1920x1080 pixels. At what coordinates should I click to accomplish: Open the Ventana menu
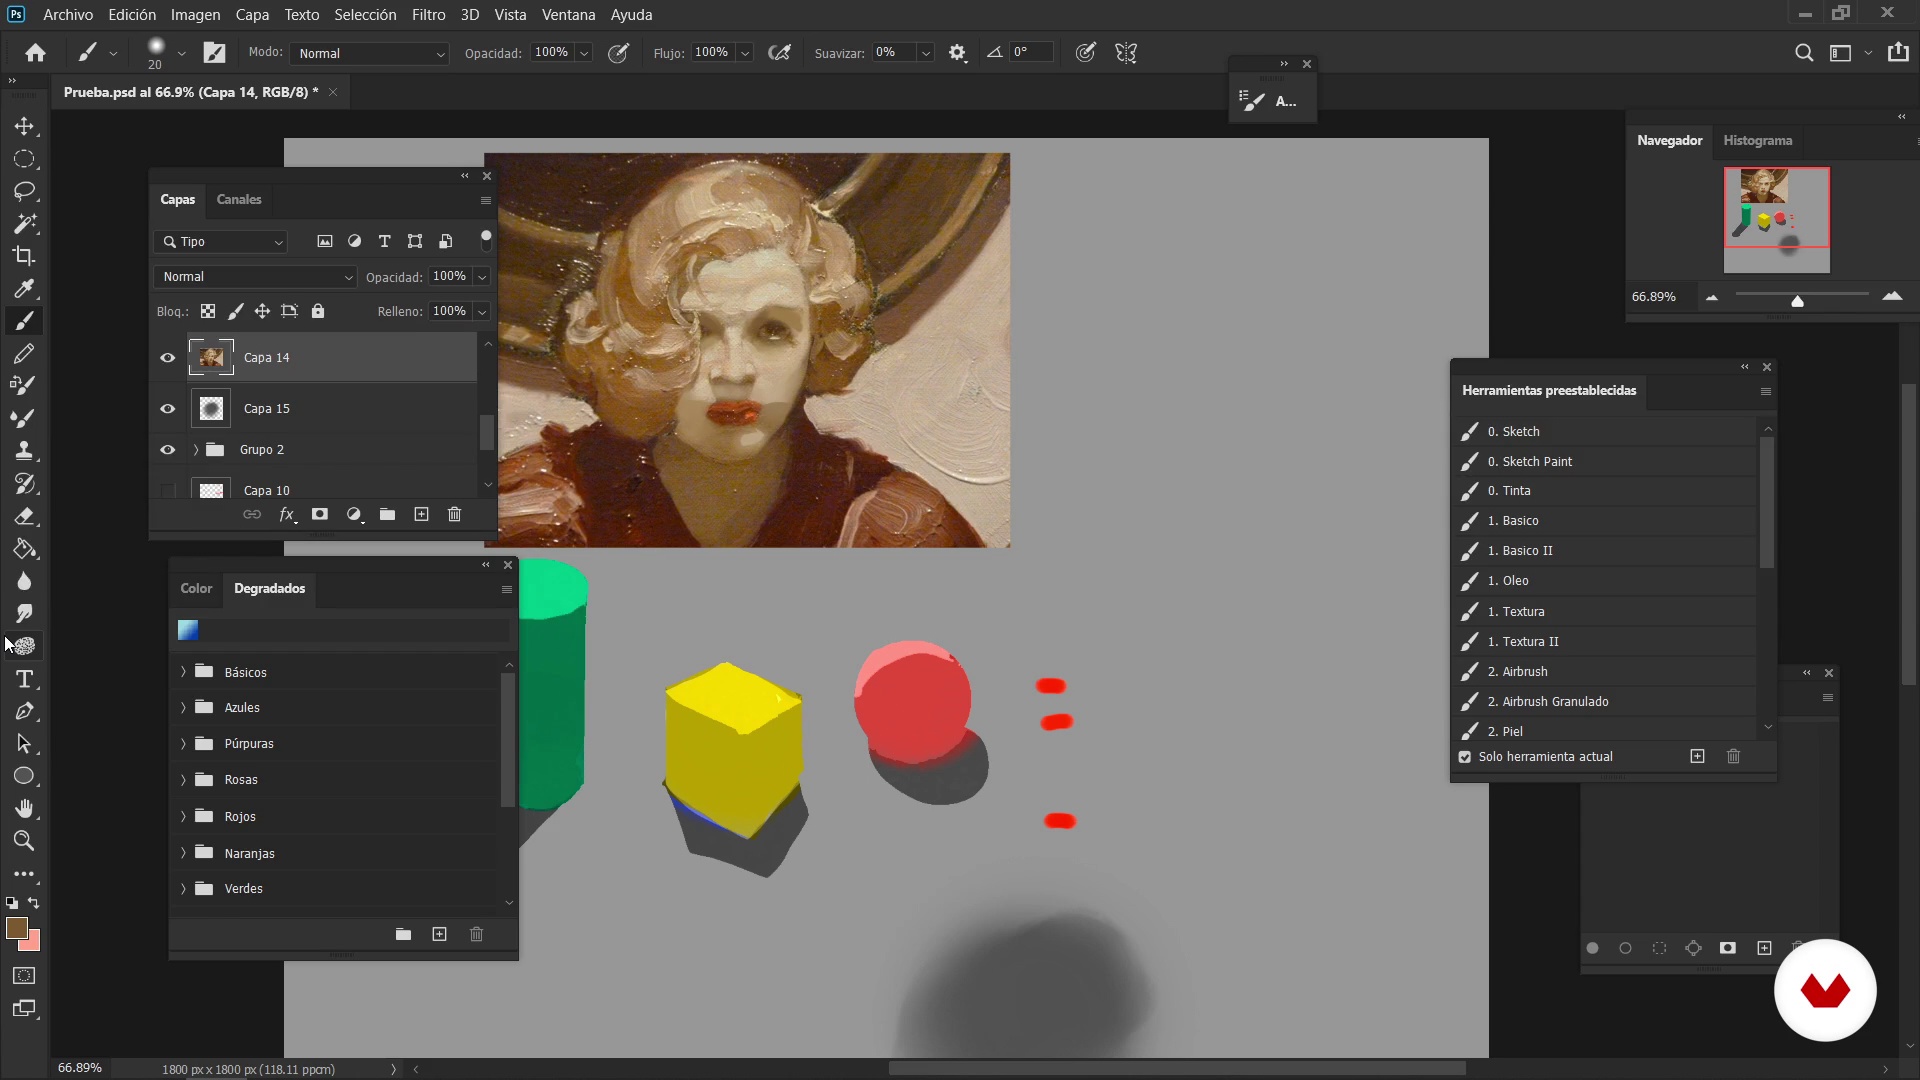[x=568, y=15]
